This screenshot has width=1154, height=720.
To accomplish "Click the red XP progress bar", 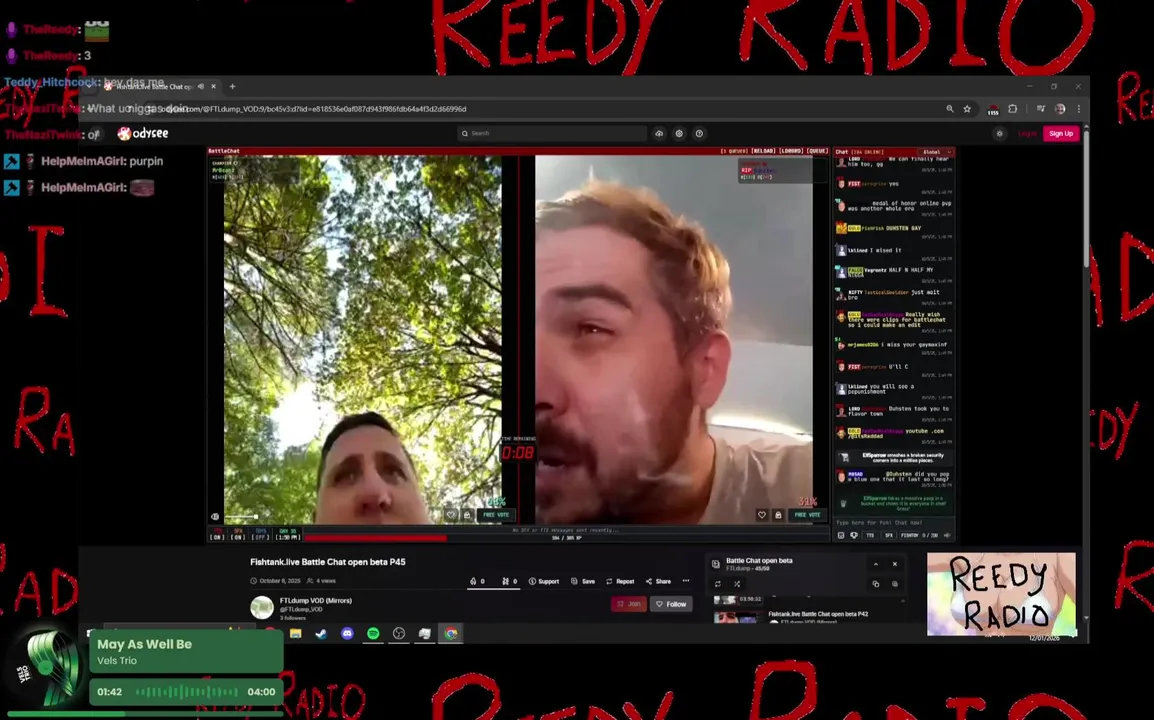I will pos(376,537).
